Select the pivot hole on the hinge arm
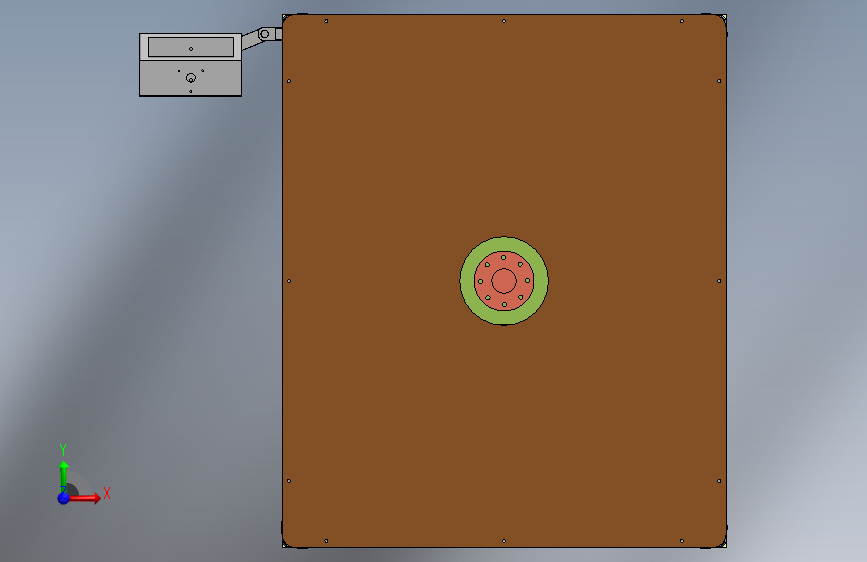 click(265, 34)
